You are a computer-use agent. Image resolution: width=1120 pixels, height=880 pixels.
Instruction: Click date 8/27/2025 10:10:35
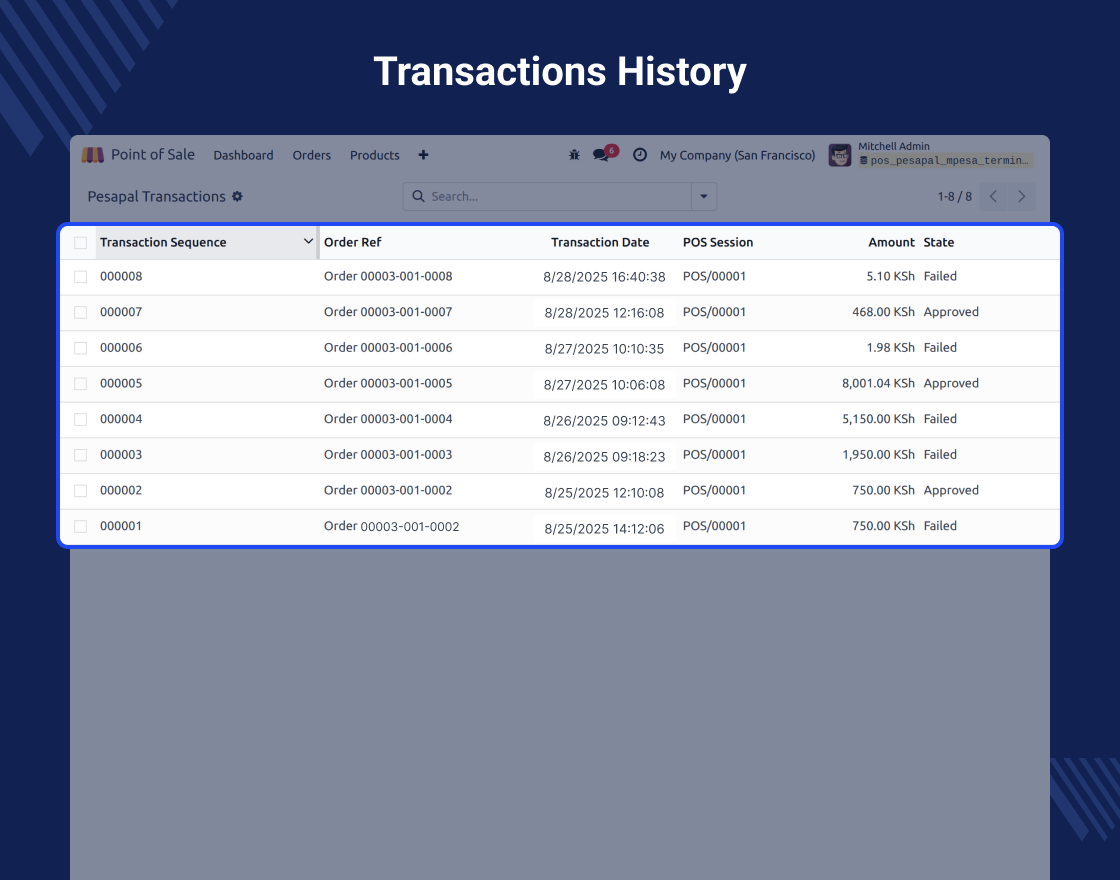pyautogui.click(x=604, y=349)
